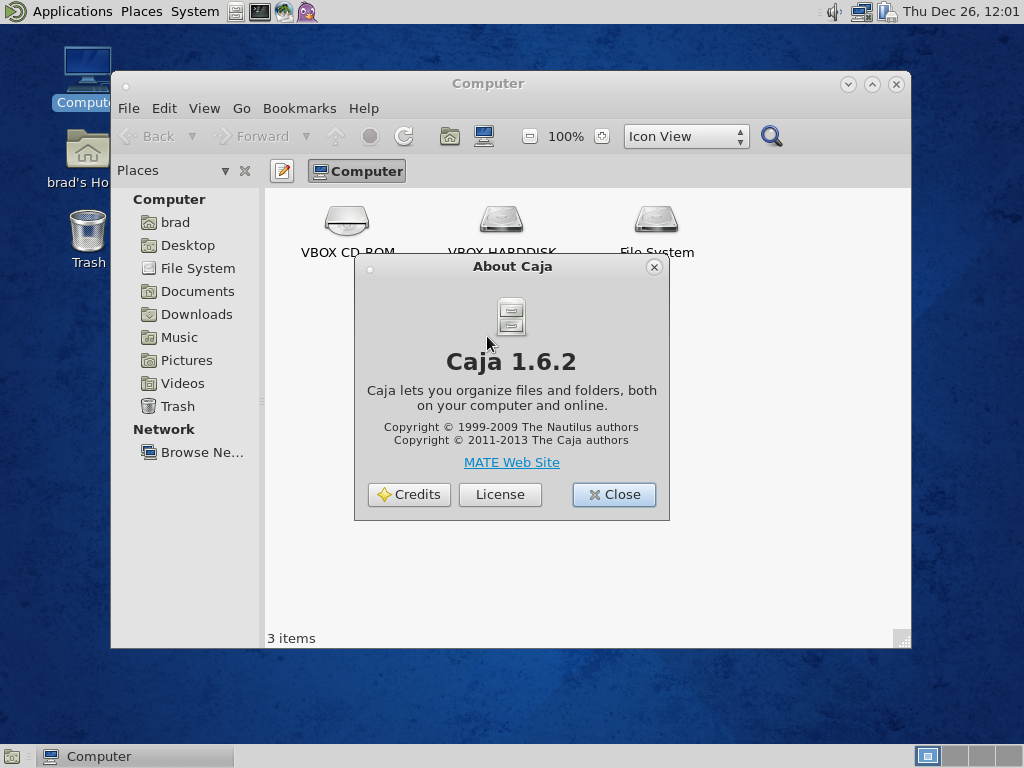Open the Bookmarks menu
This screenshot has height=768, width=1024.
coord(300,108)
